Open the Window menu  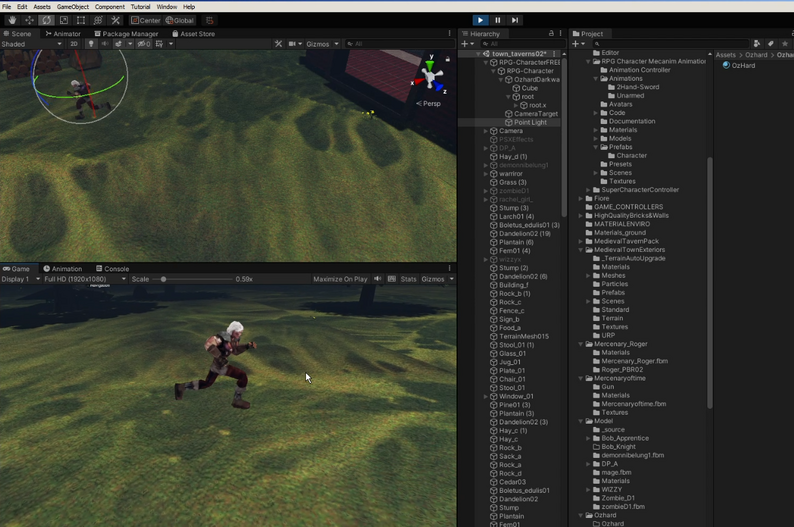[167, 7]
